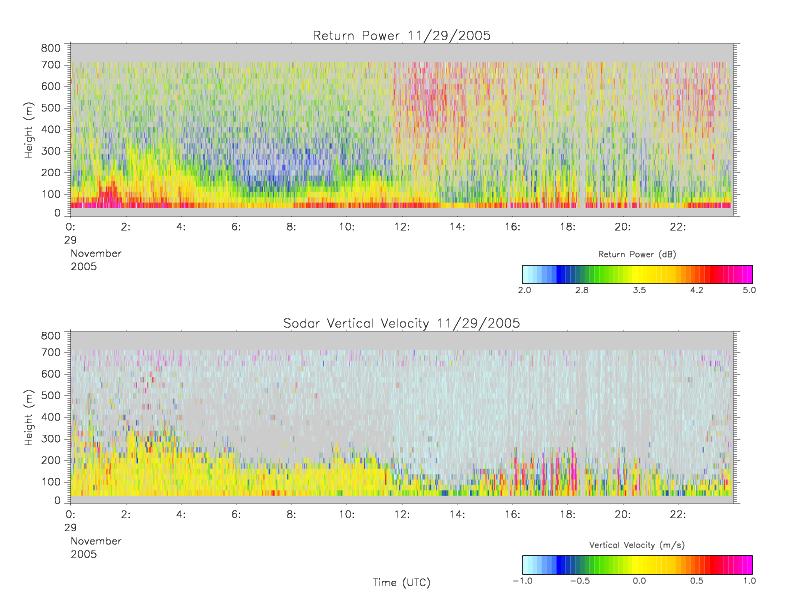The height and width of the screenshot is (611, 791).
Task: Click the Height (m) label of Vertical Velocity plot
Action: [x=28, y=417]
